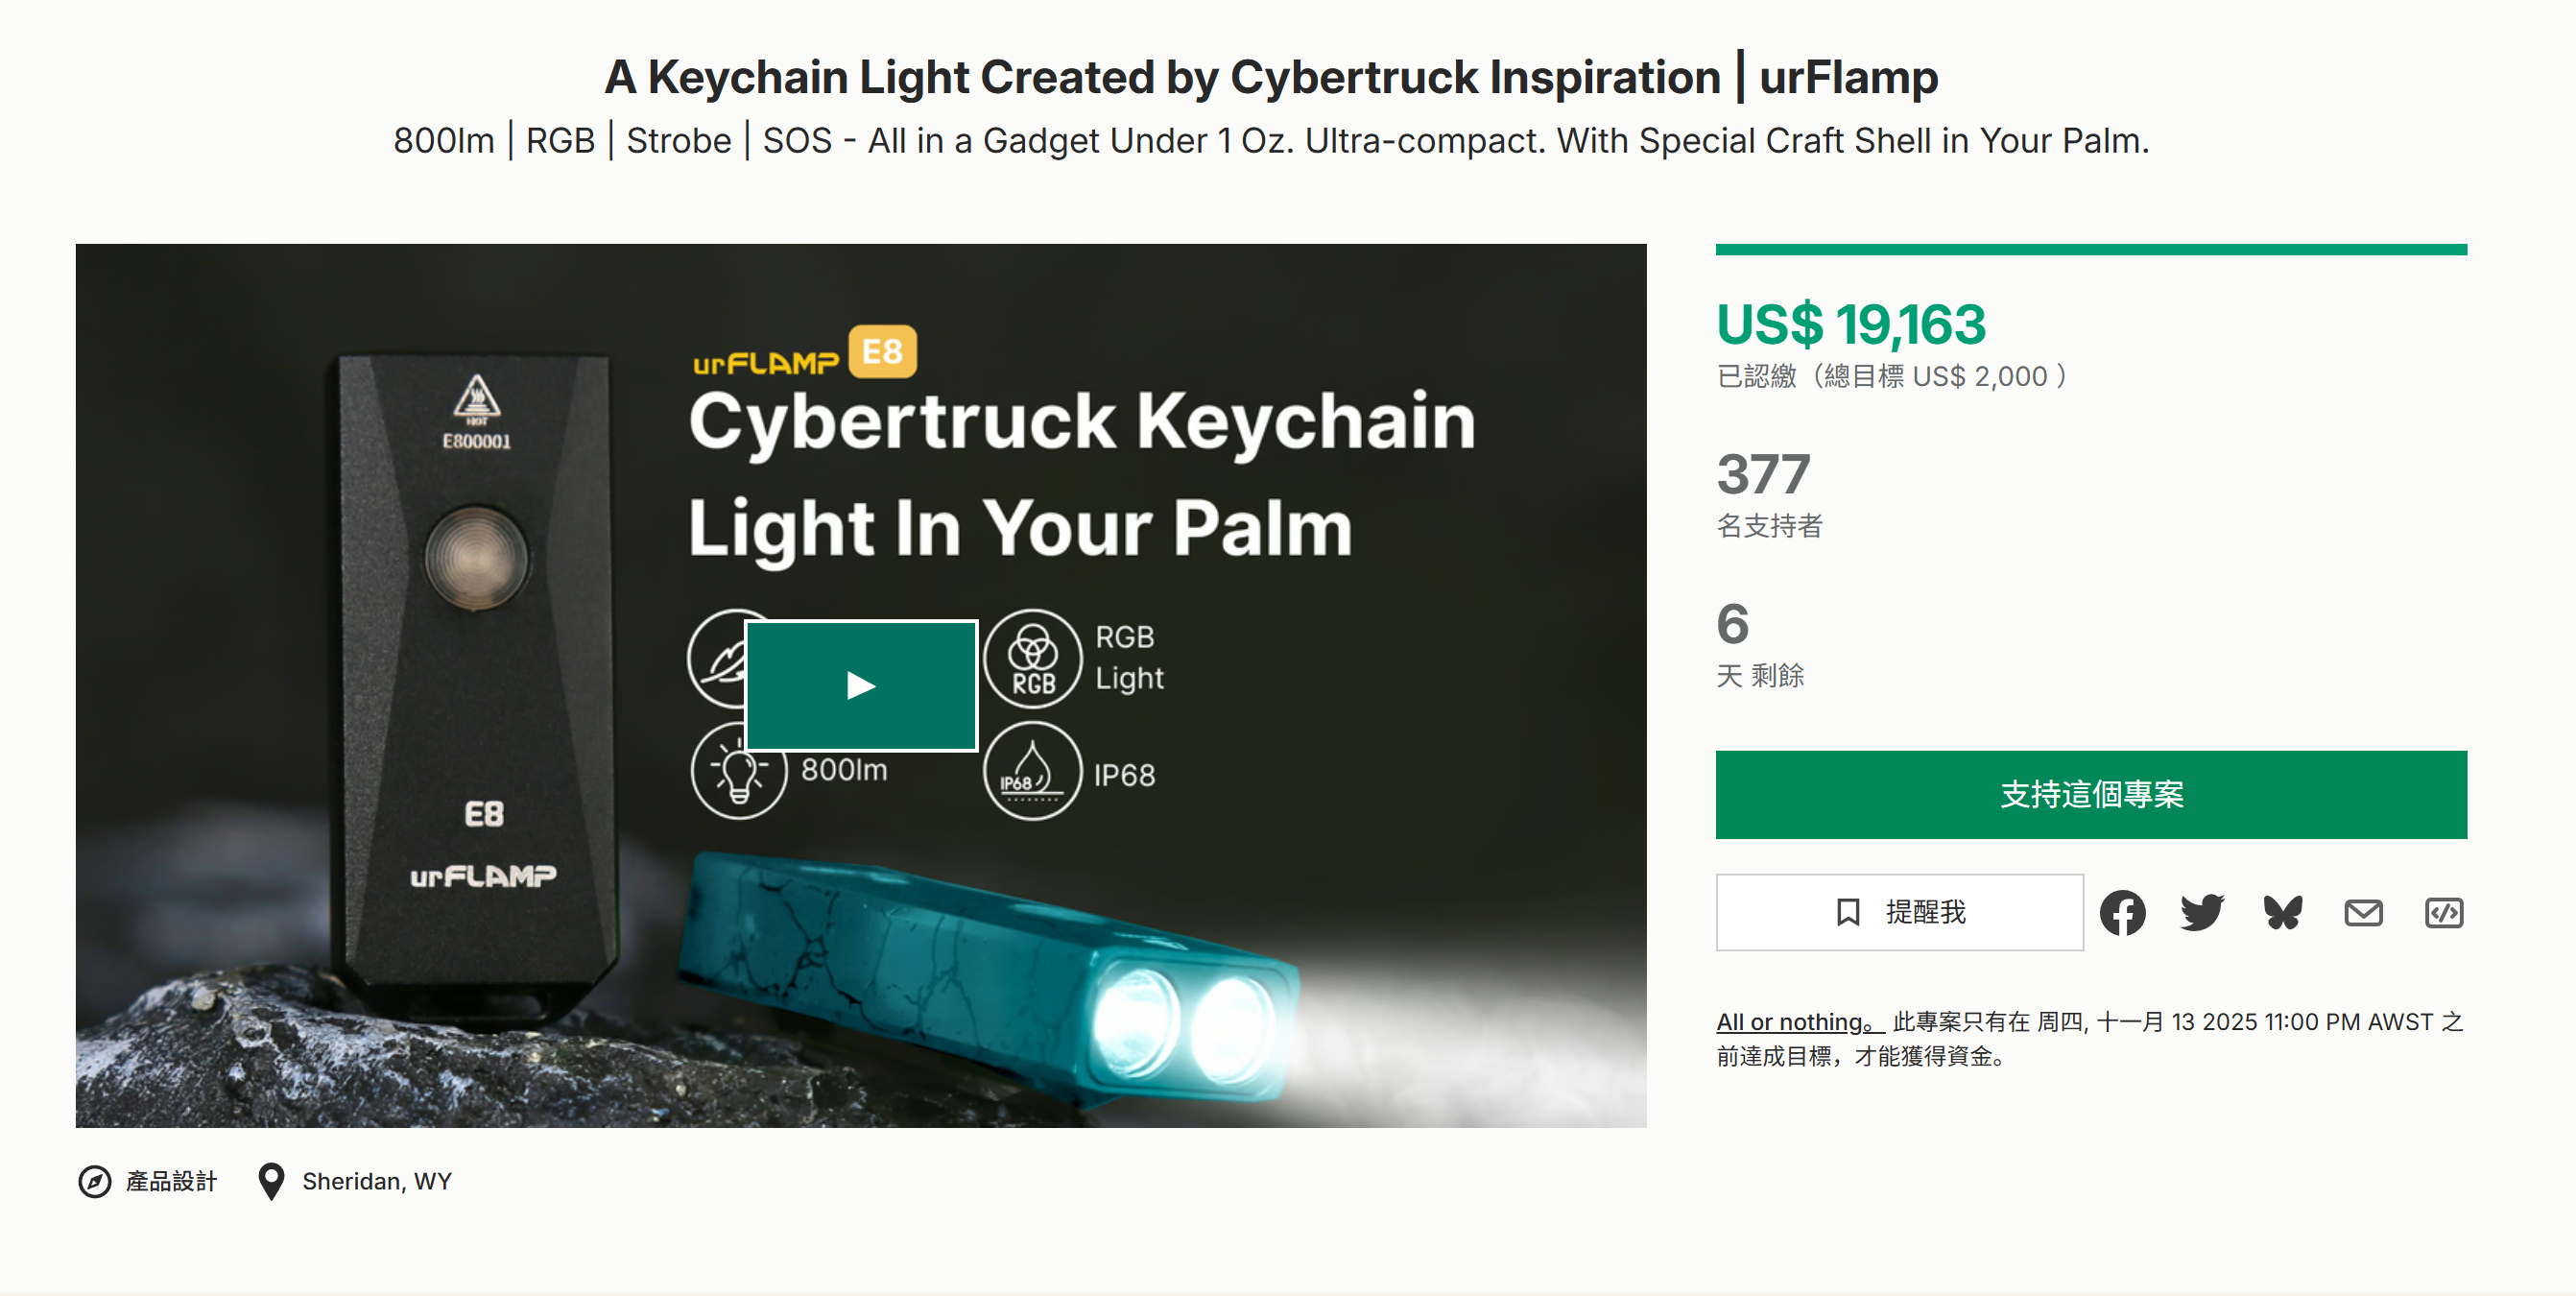Viewport: 2576px width, 1296px height.
Task: Click the green funding progress bar
Action: click(2090, 250)
